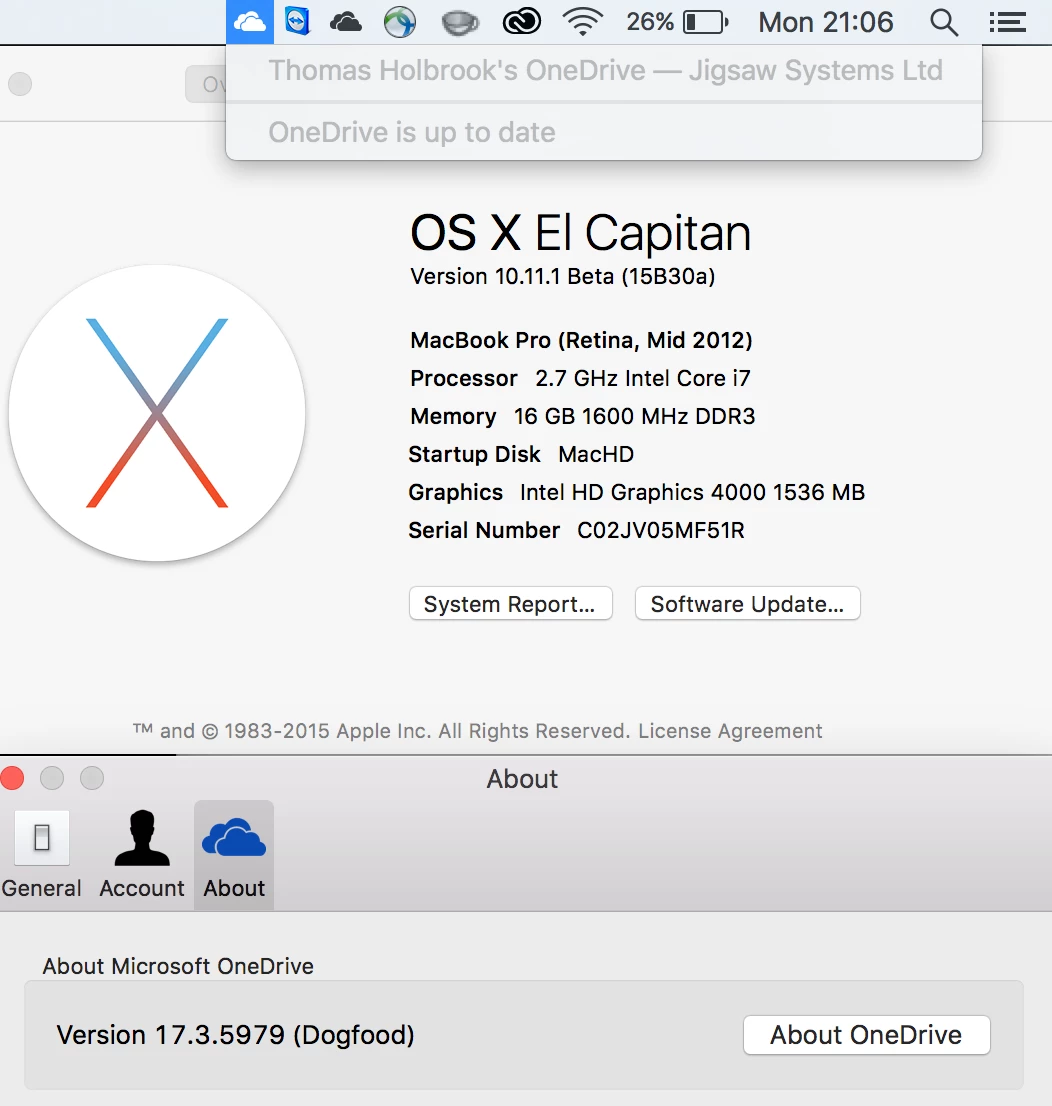Open the globe network menu bar icon
The image size is (1052, 1106).
tap(400, 23)
